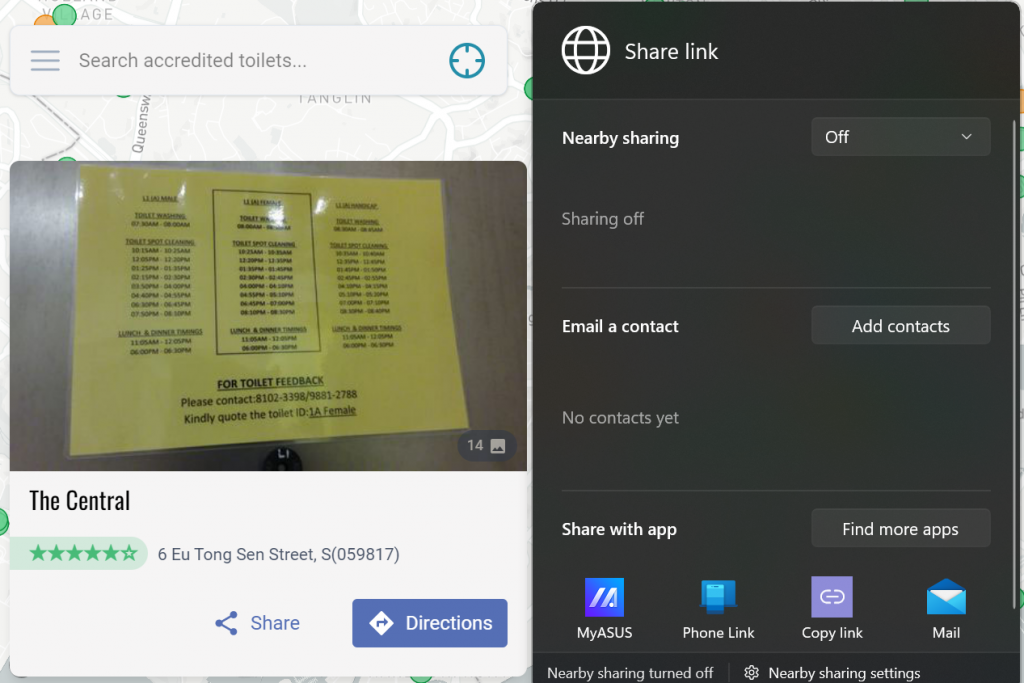Click the share panel vertical scrollbar
Viewport: 1024px width, 683px height.
pos(1017,360)
